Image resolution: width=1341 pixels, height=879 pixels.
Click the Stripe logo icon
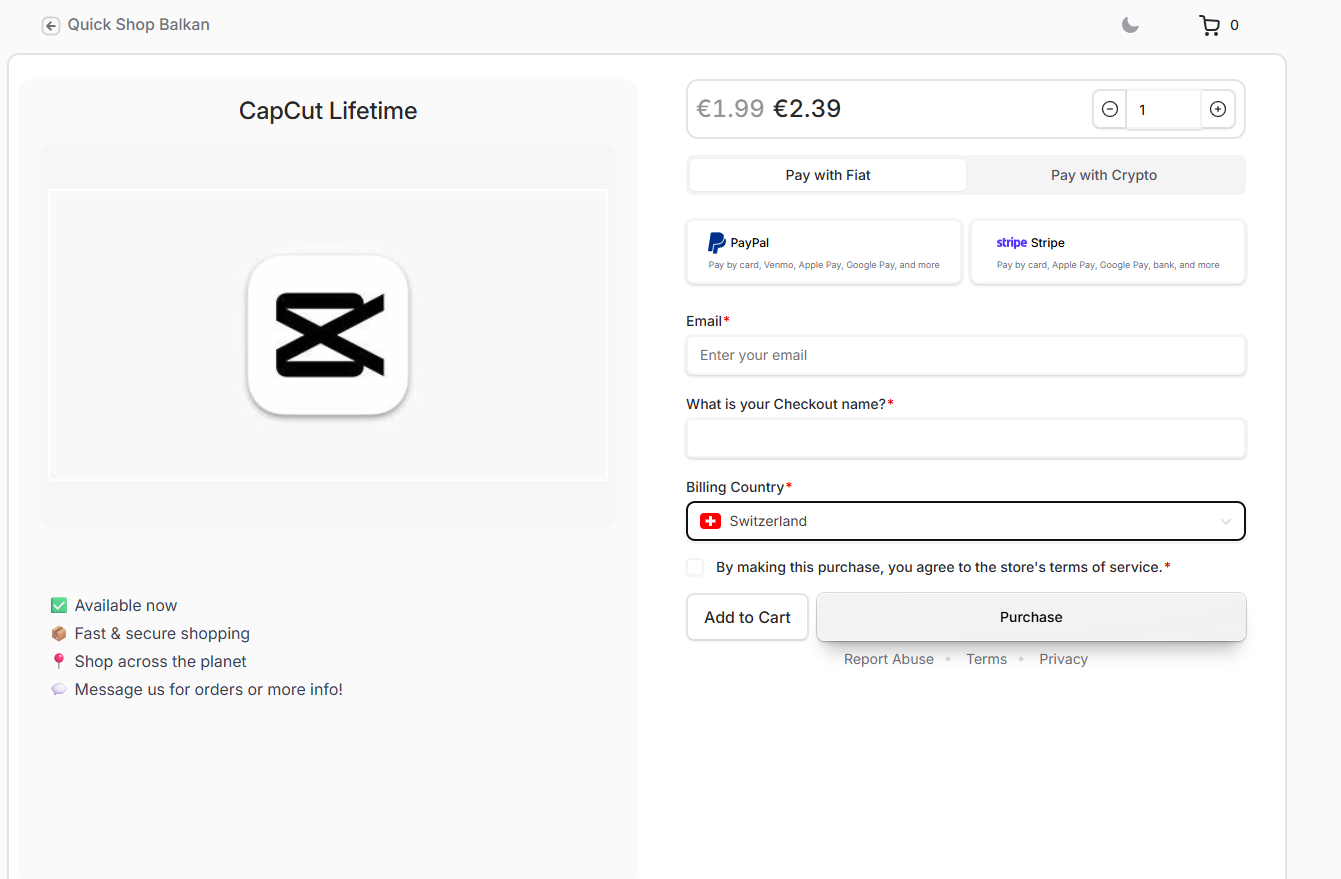[1012, 243]
